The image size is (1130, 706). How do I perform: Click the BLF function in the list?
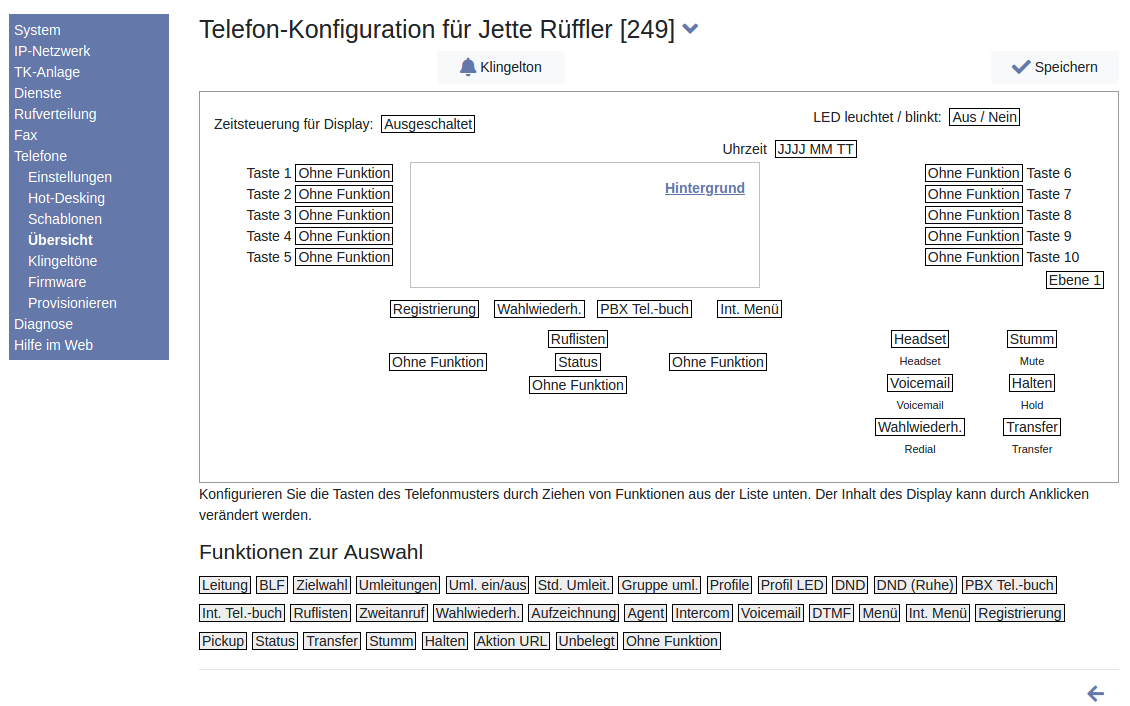click(x=271, y=585)
